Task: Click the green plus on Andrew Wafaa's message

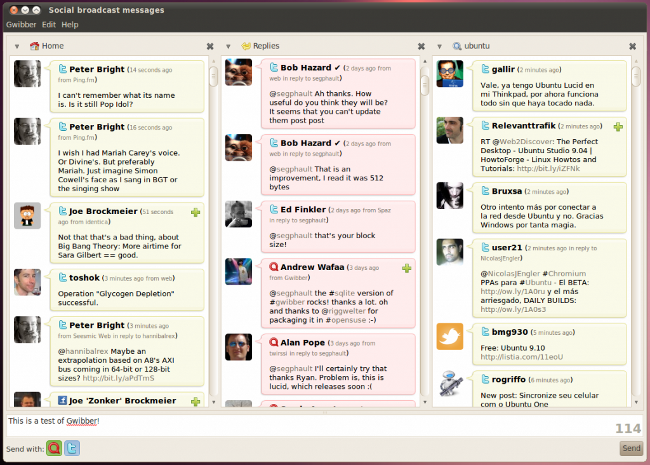Action: point(406,268)
